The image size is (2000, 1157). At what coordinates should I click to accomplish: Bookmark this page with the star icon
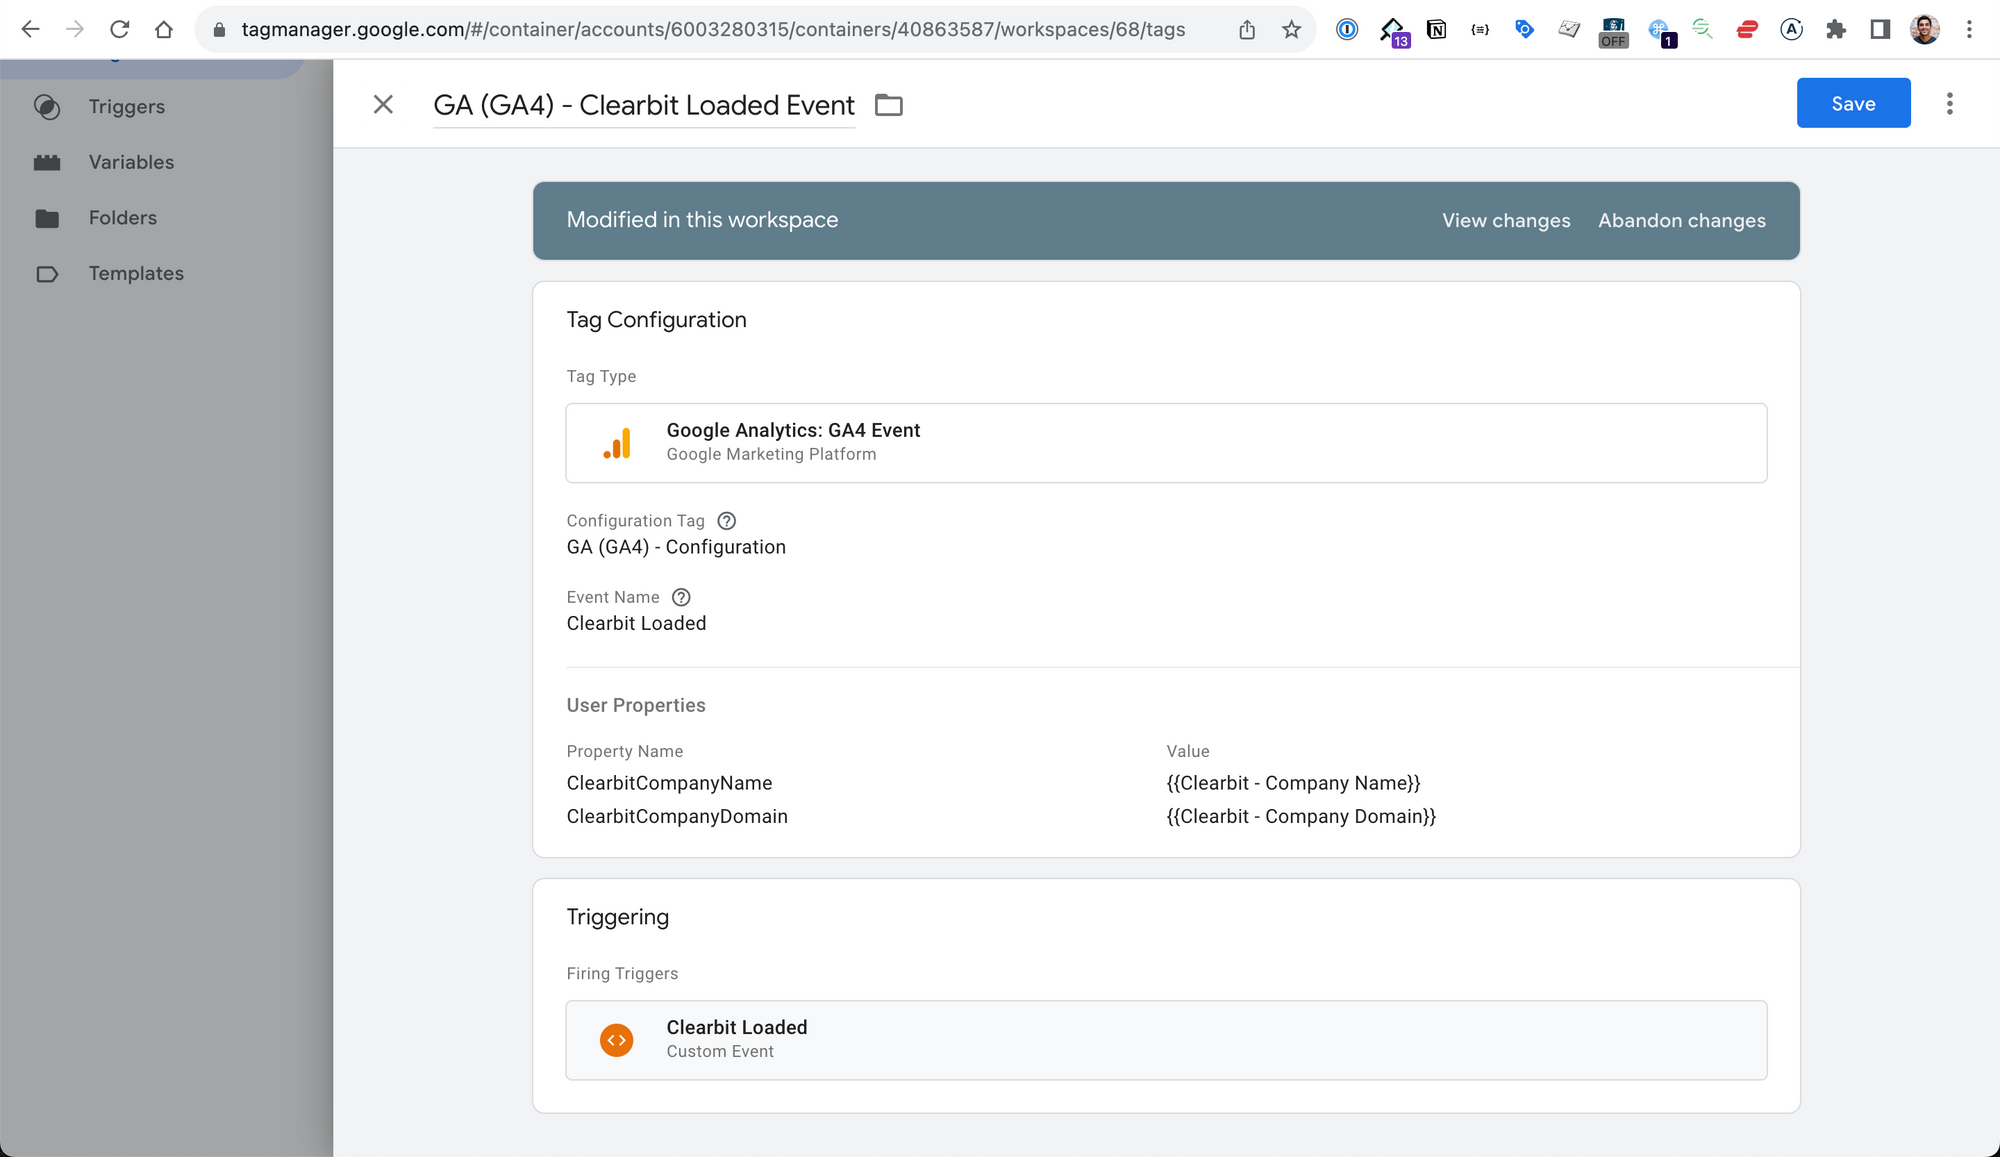1291,30
